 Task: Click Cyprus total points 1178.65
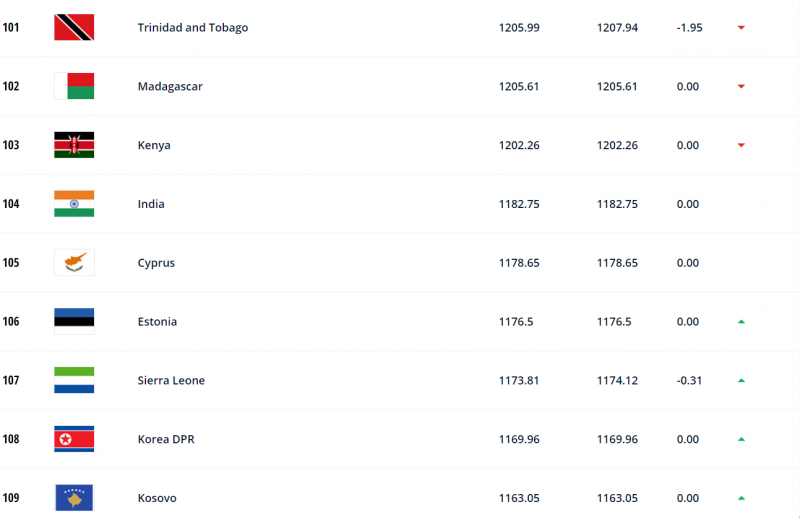(519, 262)
